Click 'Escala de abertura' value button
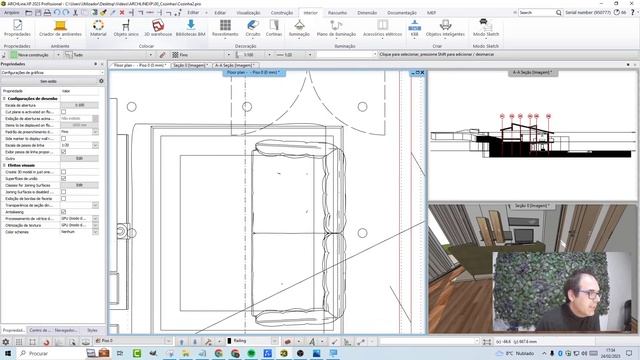Screen dimensions: 640x360 79,105
